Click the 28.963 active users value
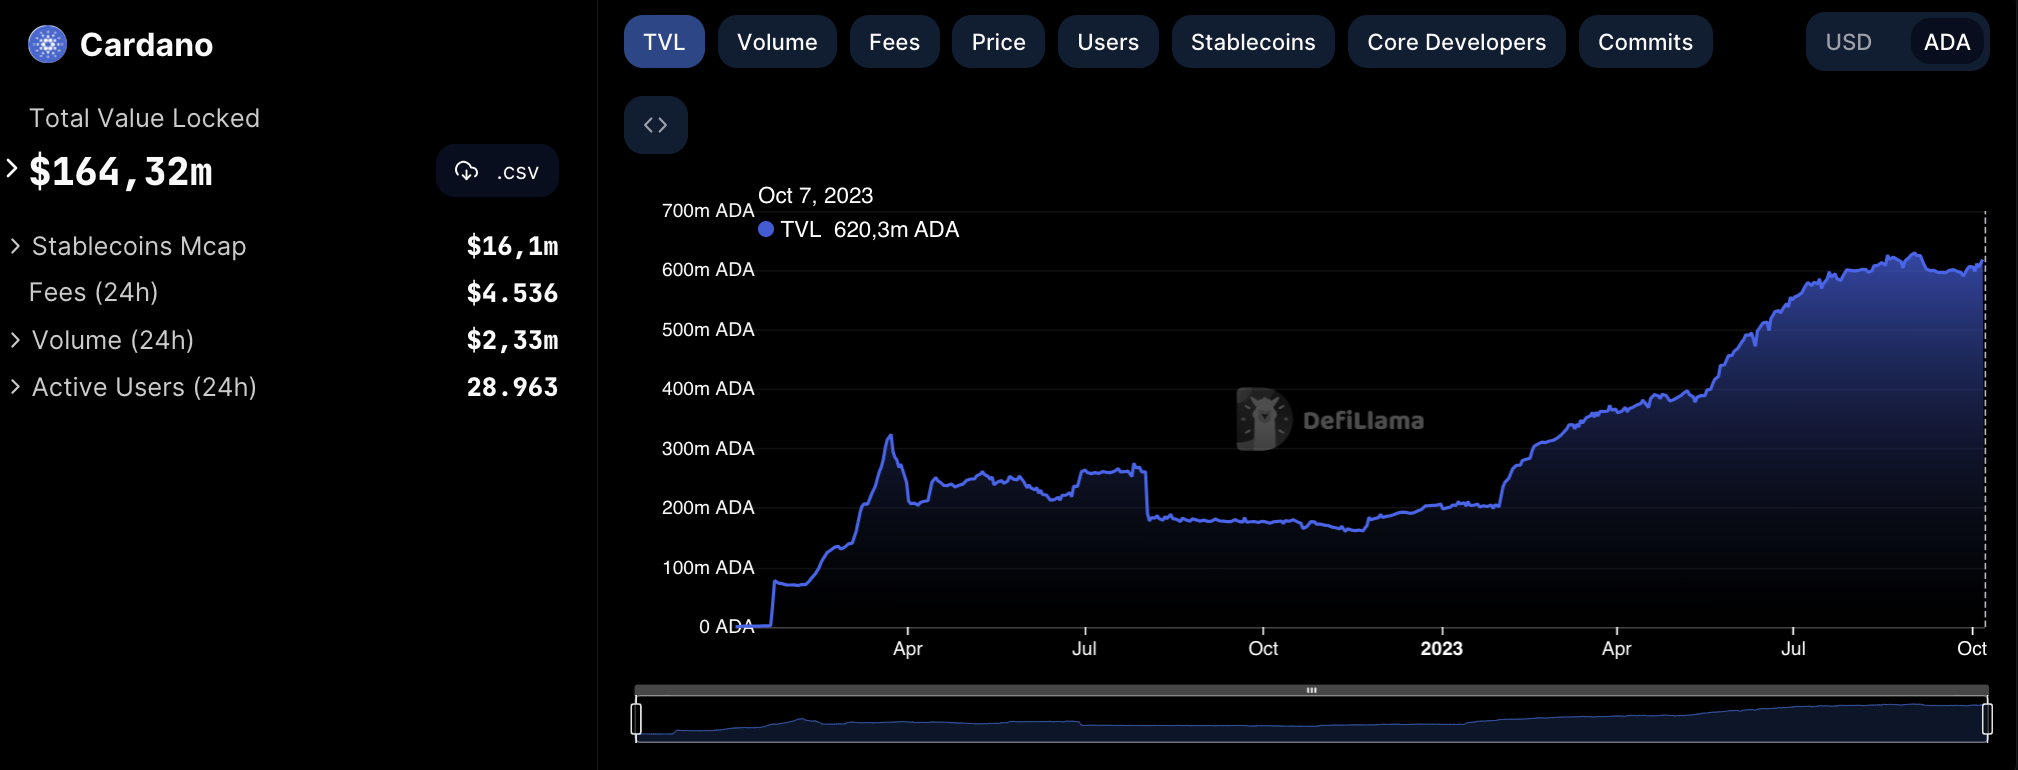The width and height of the screenshot is (2018, 770). pos(512,387)
